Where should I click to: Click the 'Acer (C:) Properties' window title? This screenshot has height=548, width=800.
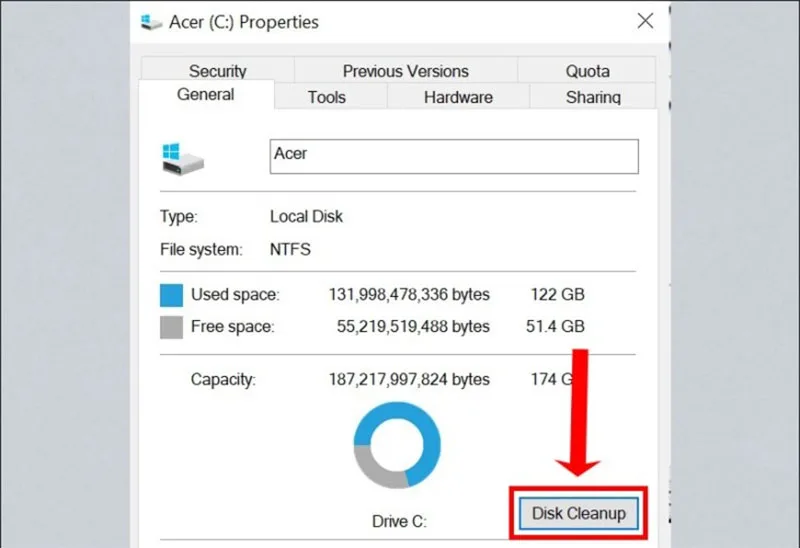pyautogui.click(x=244, y=22)
